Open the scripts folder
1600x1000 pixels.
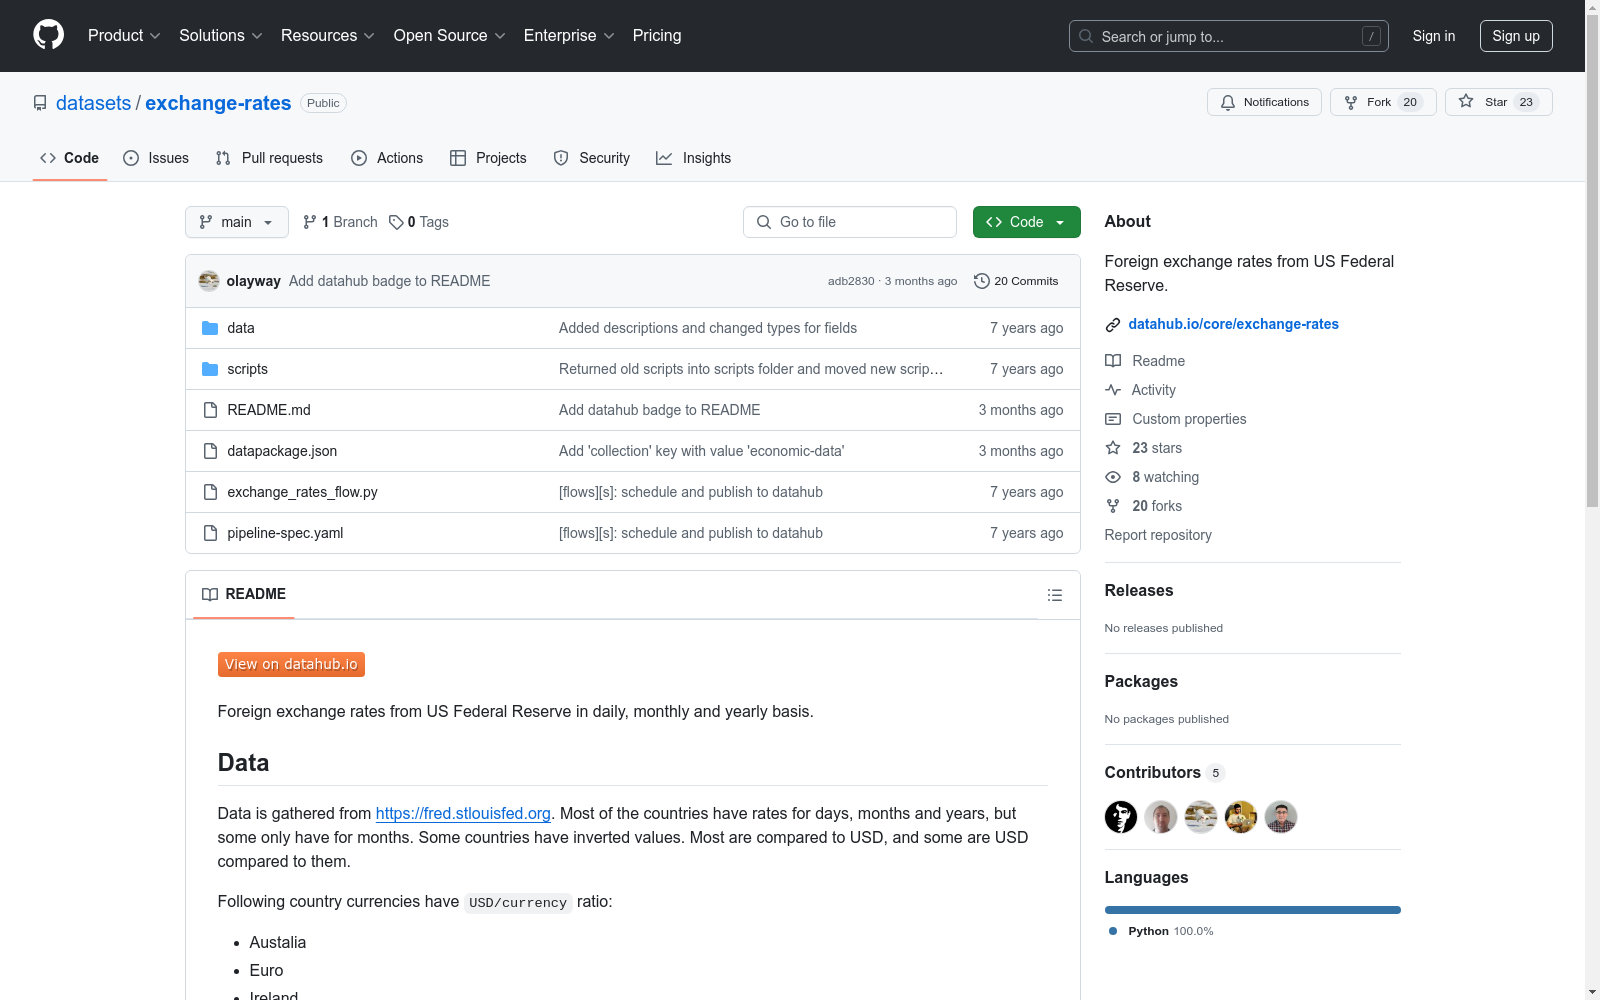coord(247,369)
